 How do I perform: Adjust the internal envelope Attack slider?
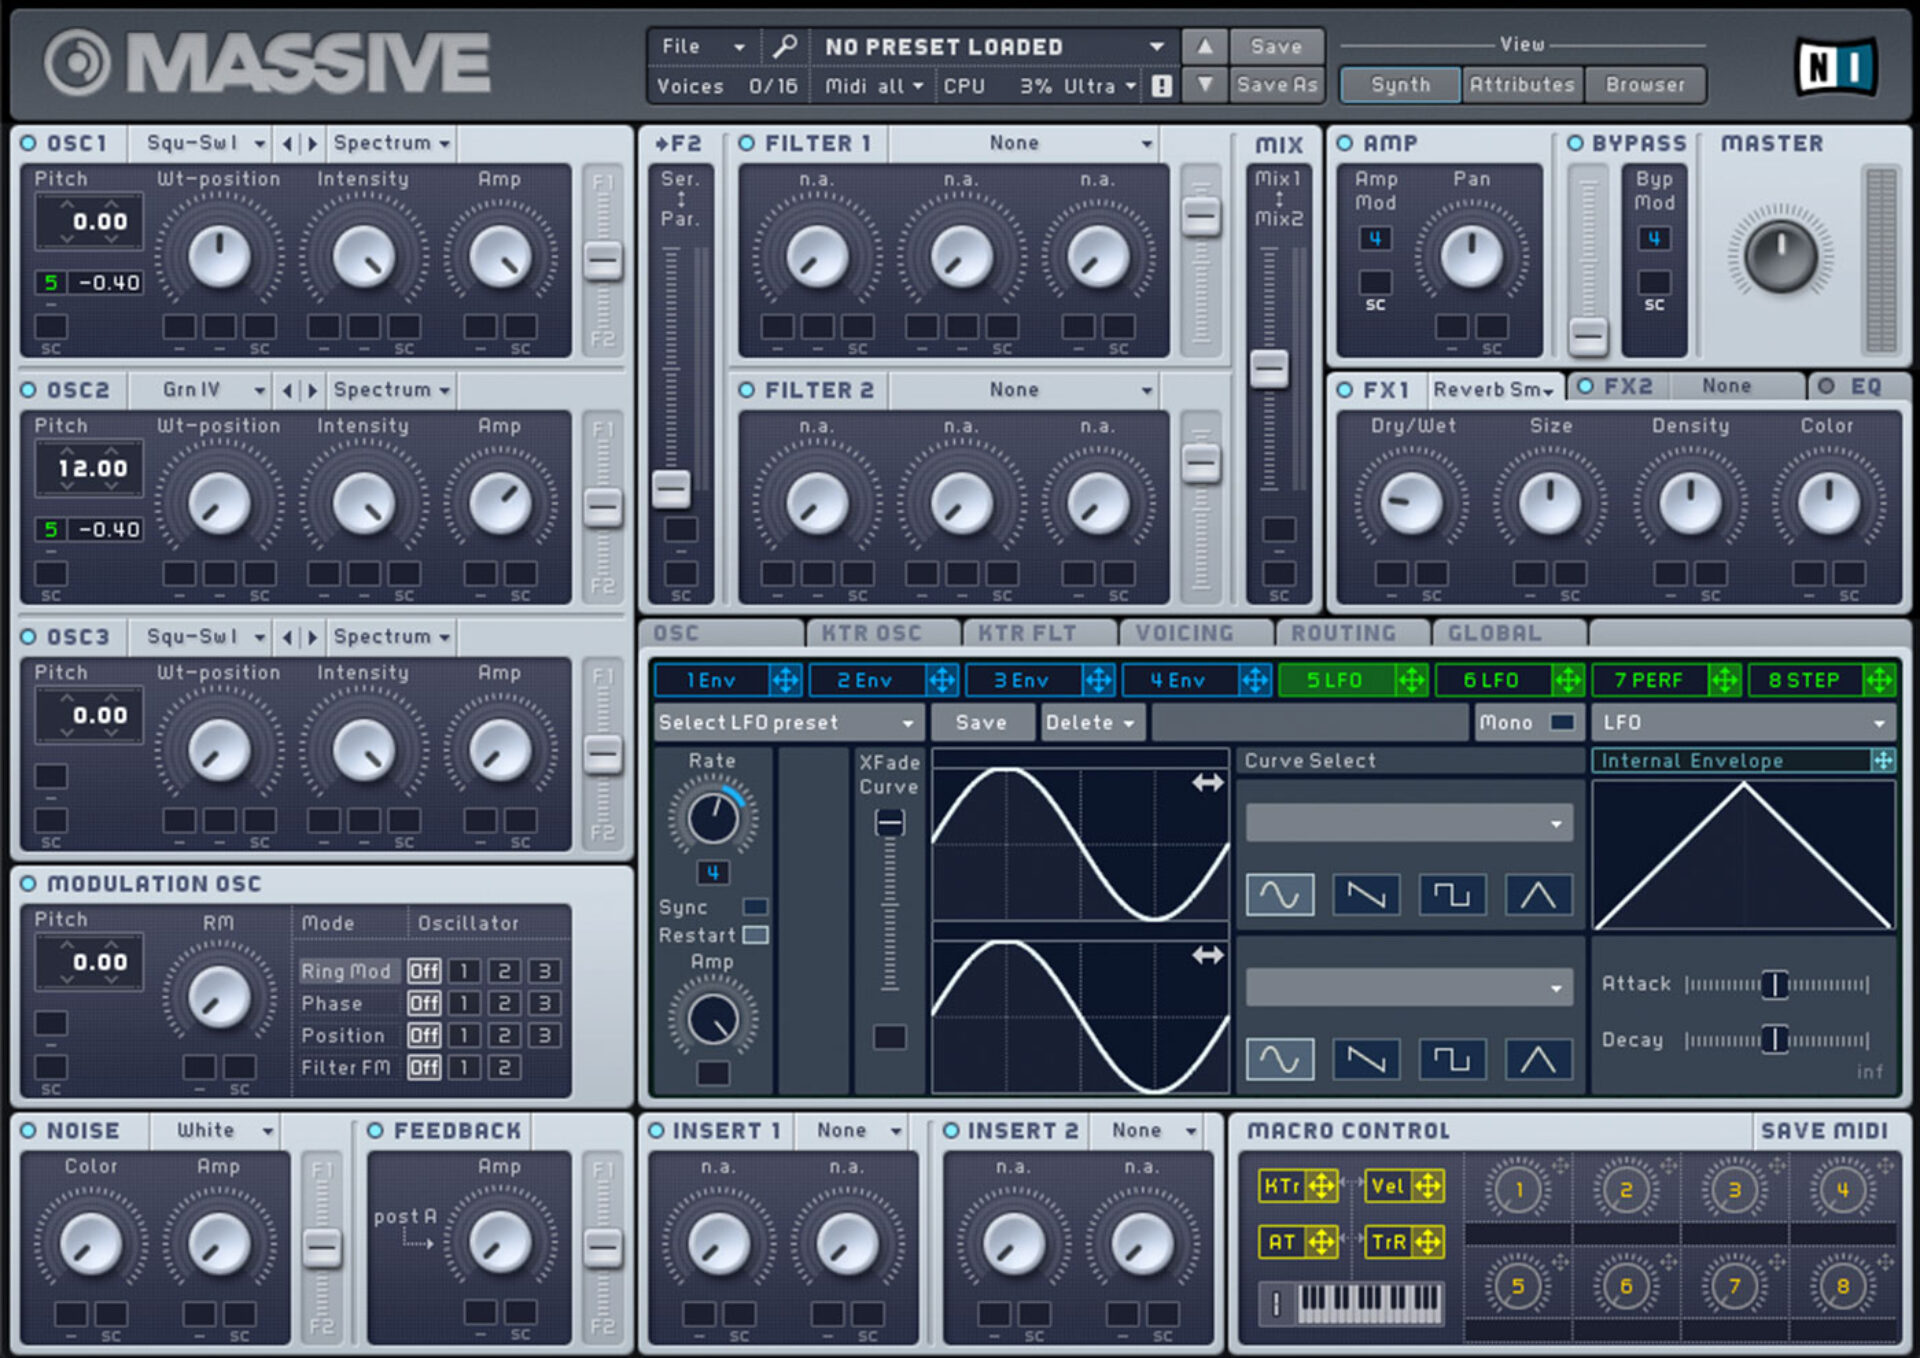coord(1775,984)
